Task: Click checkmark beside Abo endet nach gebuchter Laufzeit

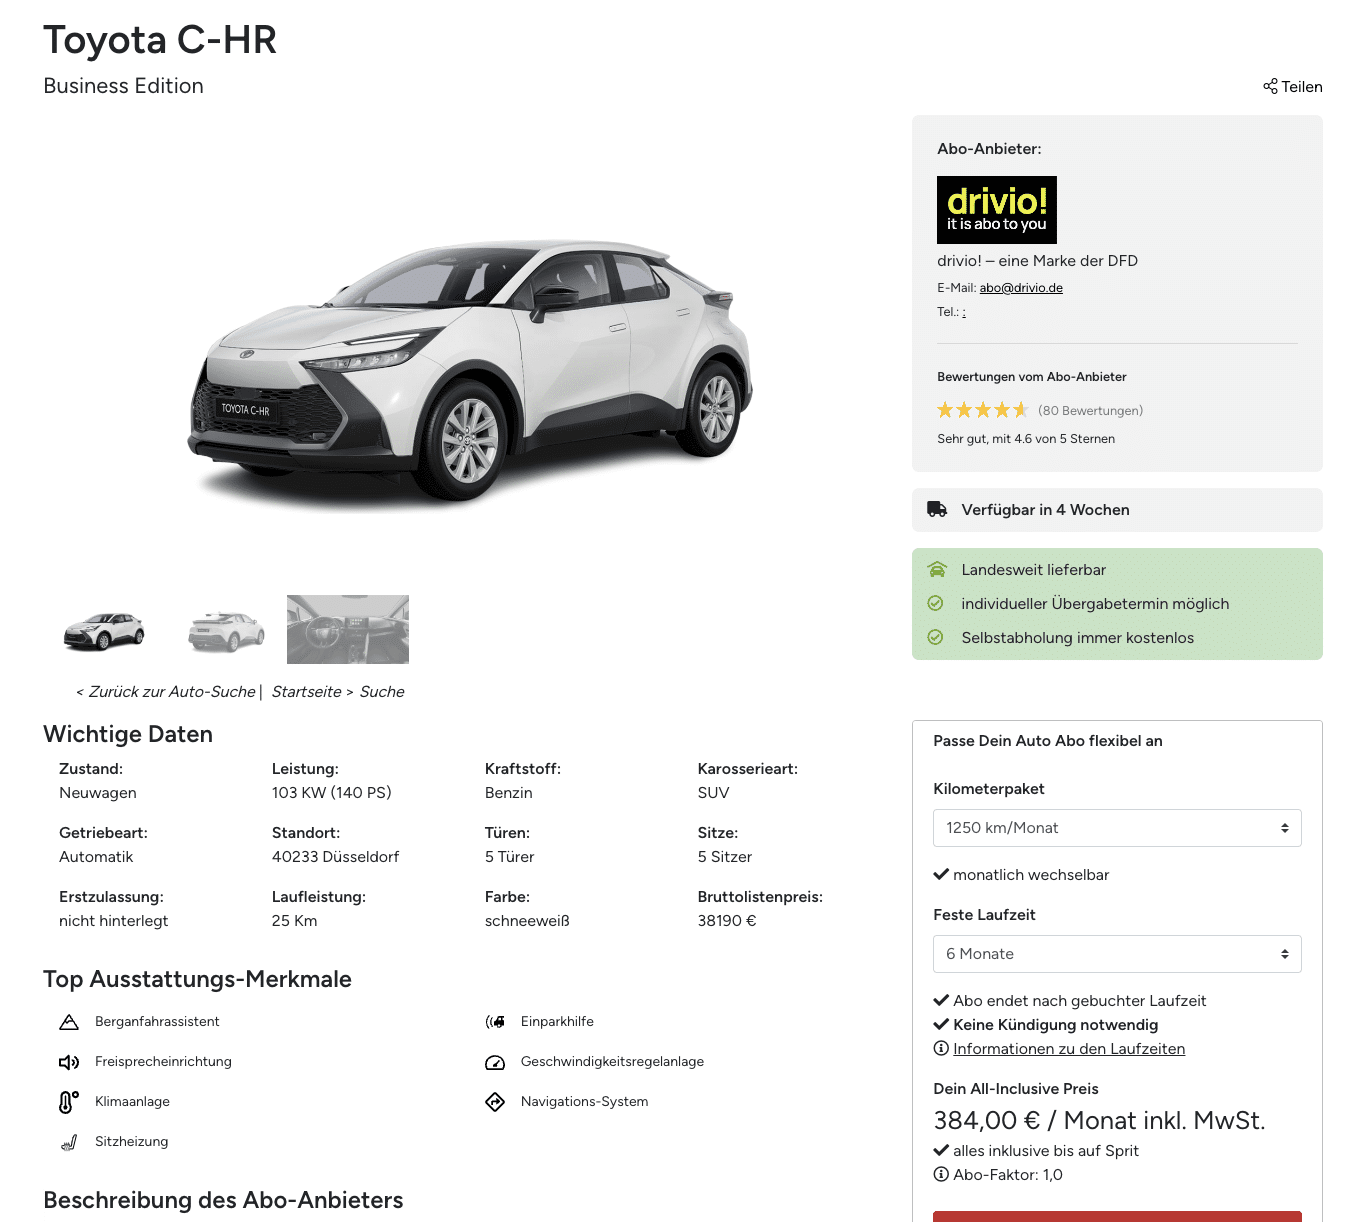Action: pos(941,1000)
